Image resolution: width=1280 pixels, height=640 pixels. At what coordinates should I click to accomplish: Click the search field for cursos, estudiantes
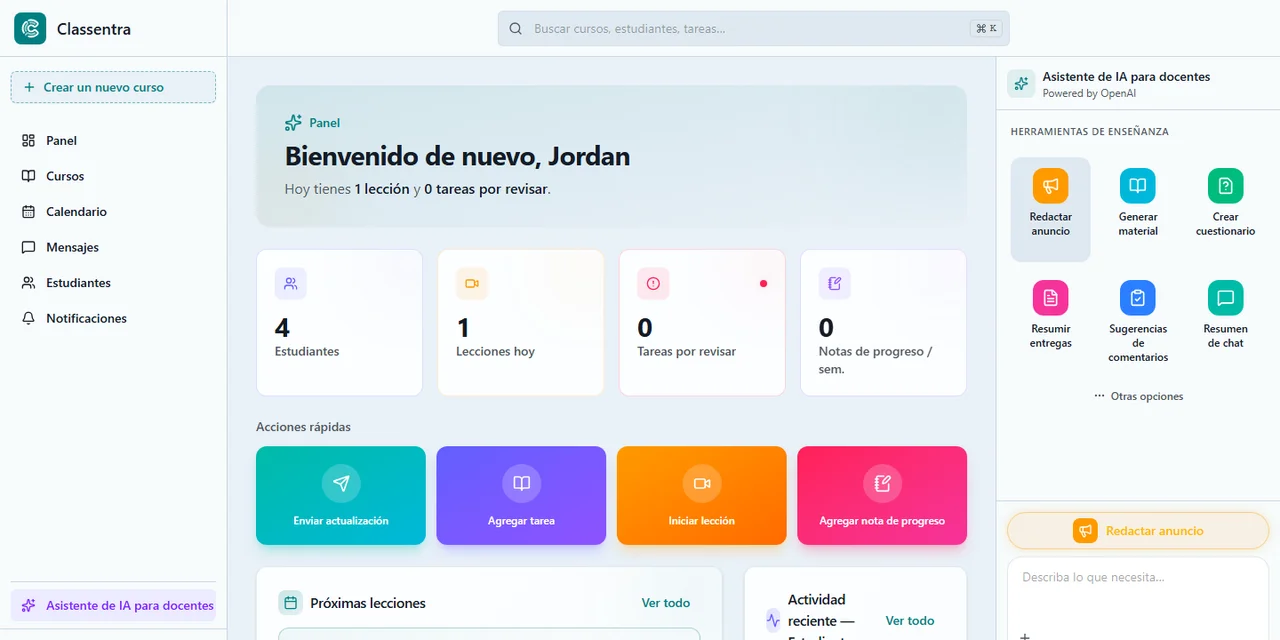coord(753,29)
